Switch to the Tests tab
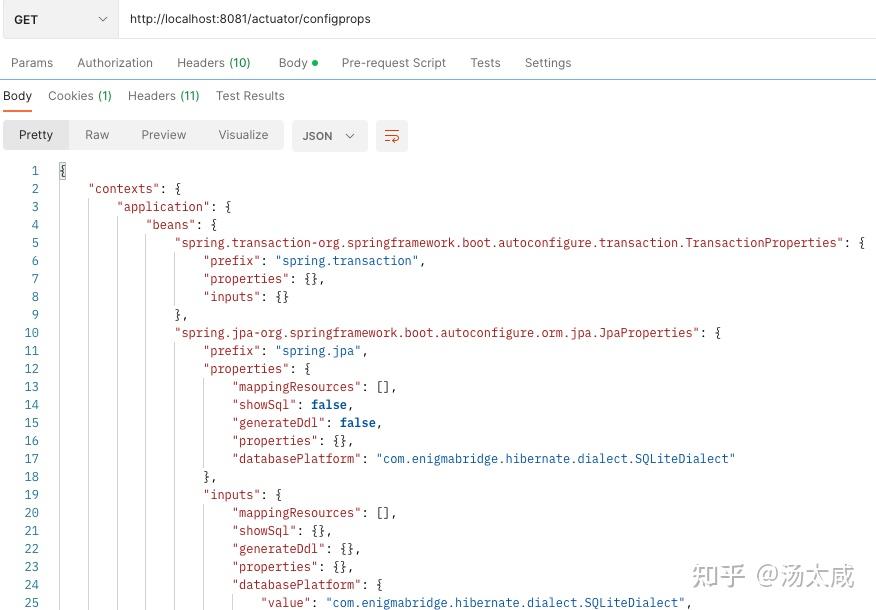 click(x=485, y=63)
